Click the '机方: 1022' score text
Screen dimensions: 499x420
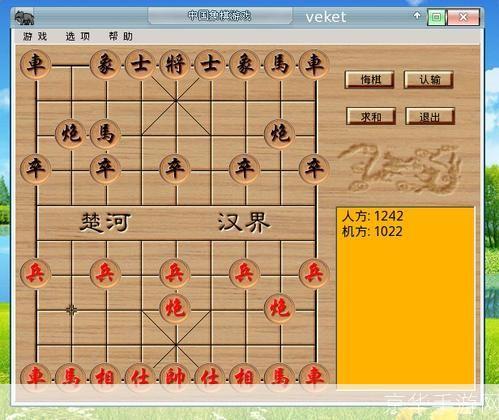click(372, 231)
